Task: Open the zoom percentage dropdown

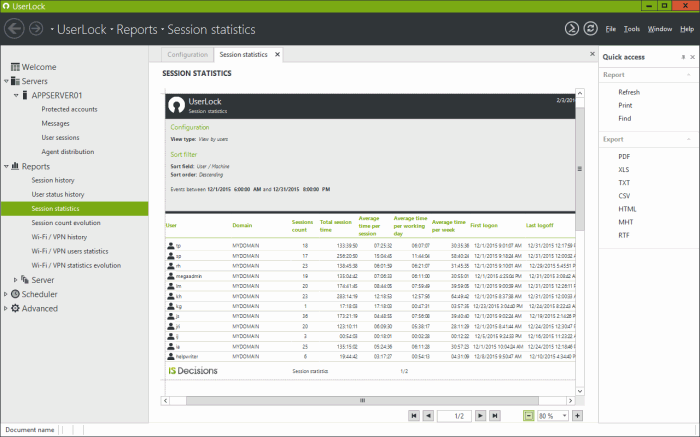Action: point(564,416)
